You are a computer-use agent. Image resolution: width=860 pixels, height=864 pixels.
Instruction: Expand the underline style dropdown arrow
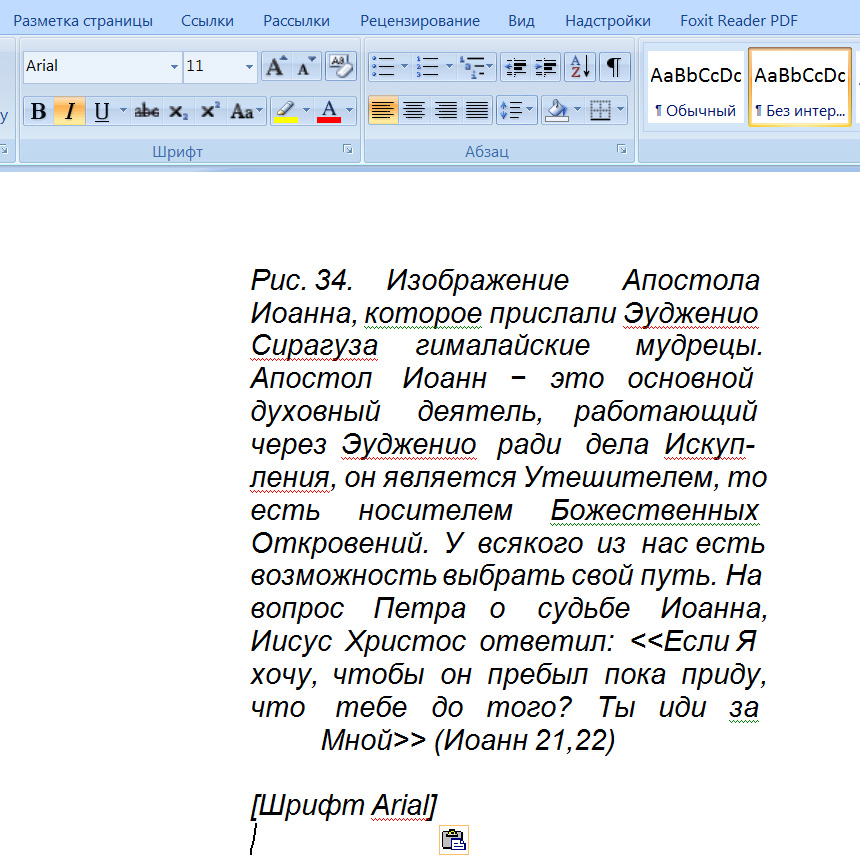[123, 111]
